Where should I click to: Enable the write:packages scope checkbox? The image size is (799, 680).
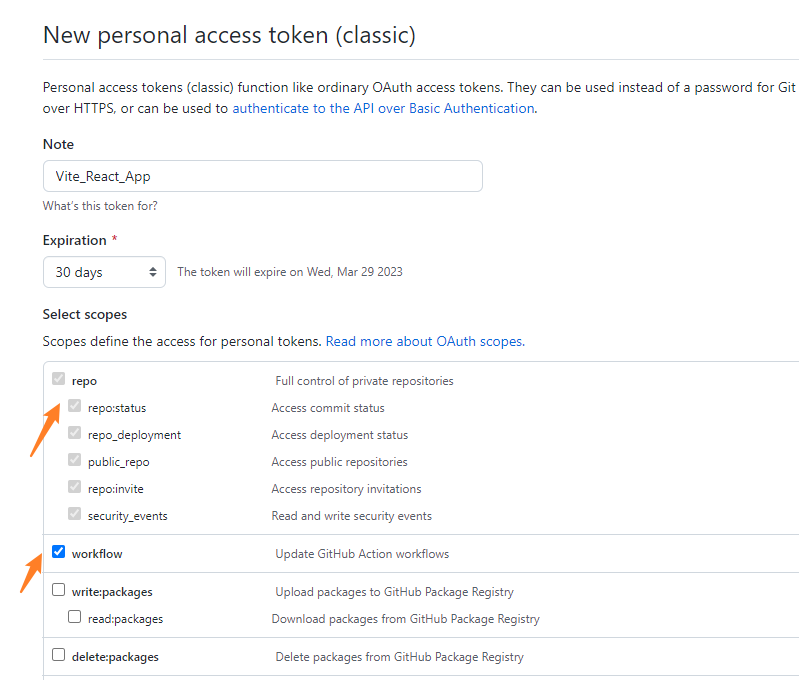[59, 590]
